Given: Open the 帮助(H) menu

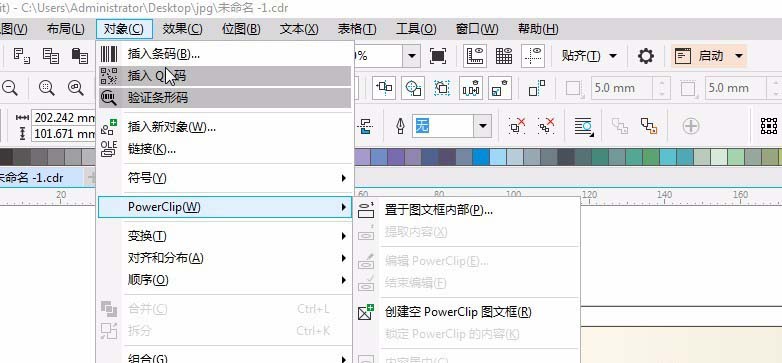Looking at the screenshot, I should (x=538, y=29).
